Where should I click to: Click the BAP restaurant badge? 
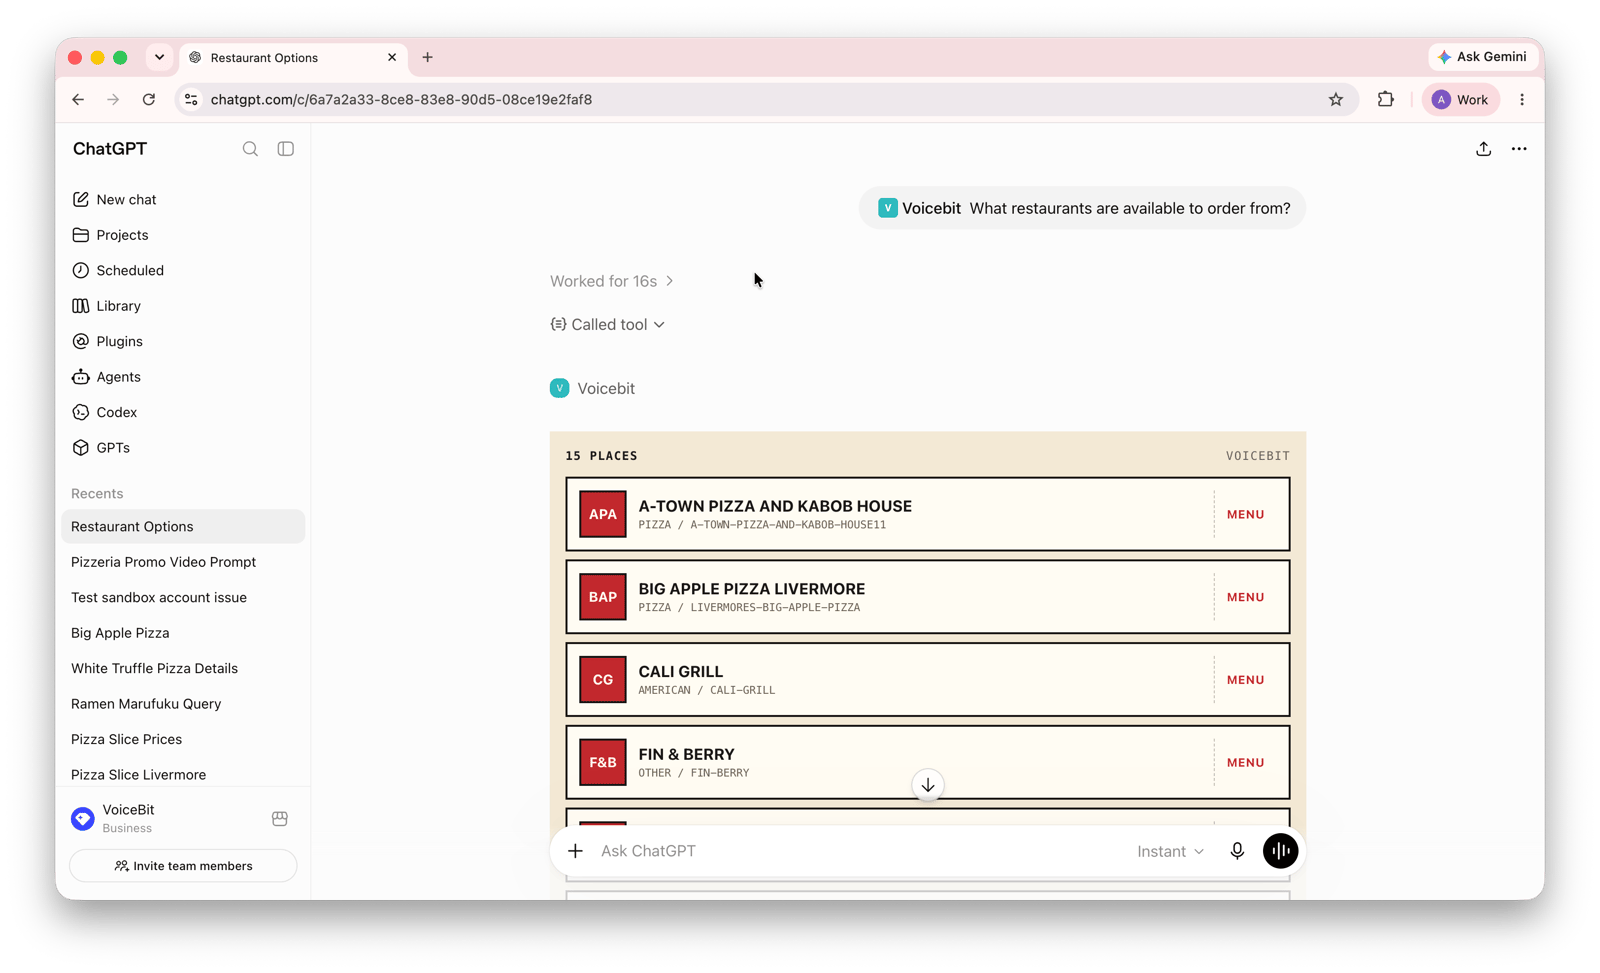coord(603,597)
